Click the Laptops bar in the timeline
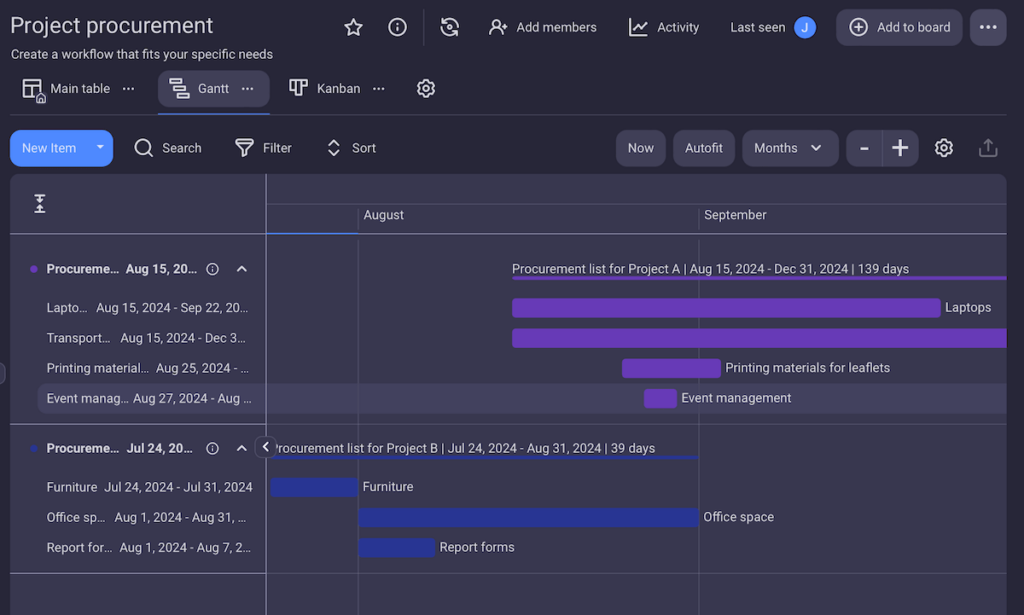The image size is (1024, 615). coord(725,307)
